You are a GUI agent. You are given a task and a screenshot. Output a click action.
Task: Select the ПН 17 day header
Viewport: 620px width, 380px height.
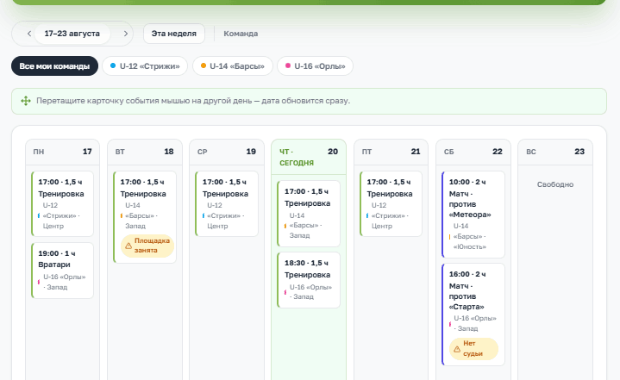click(62, 152)
